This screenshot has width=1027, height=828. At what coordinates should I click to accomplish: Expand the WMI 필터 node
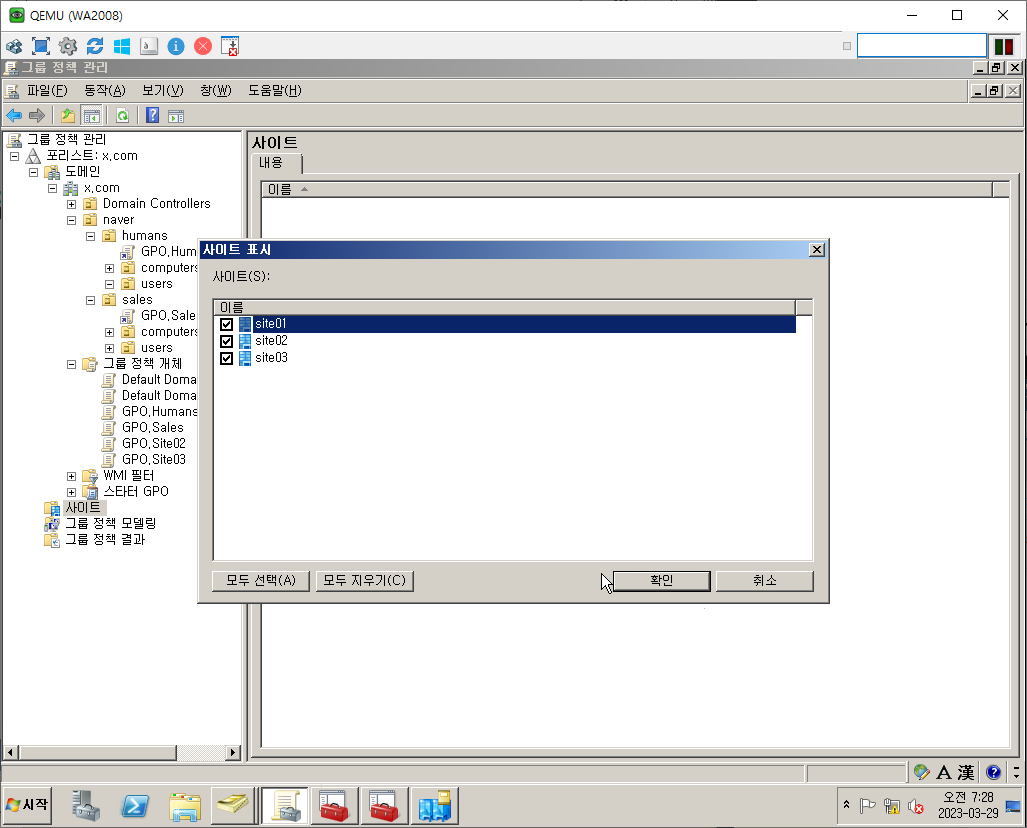point(71,476)
